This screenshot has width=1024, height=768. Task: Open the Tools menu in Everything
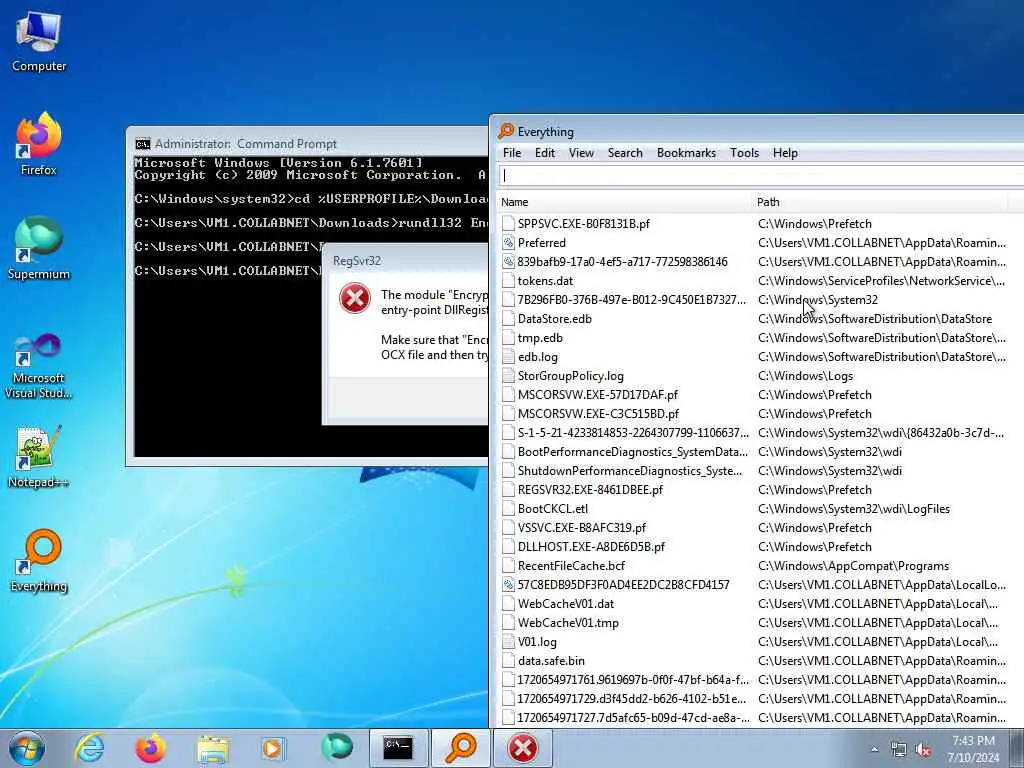click(x=744, y=153)
